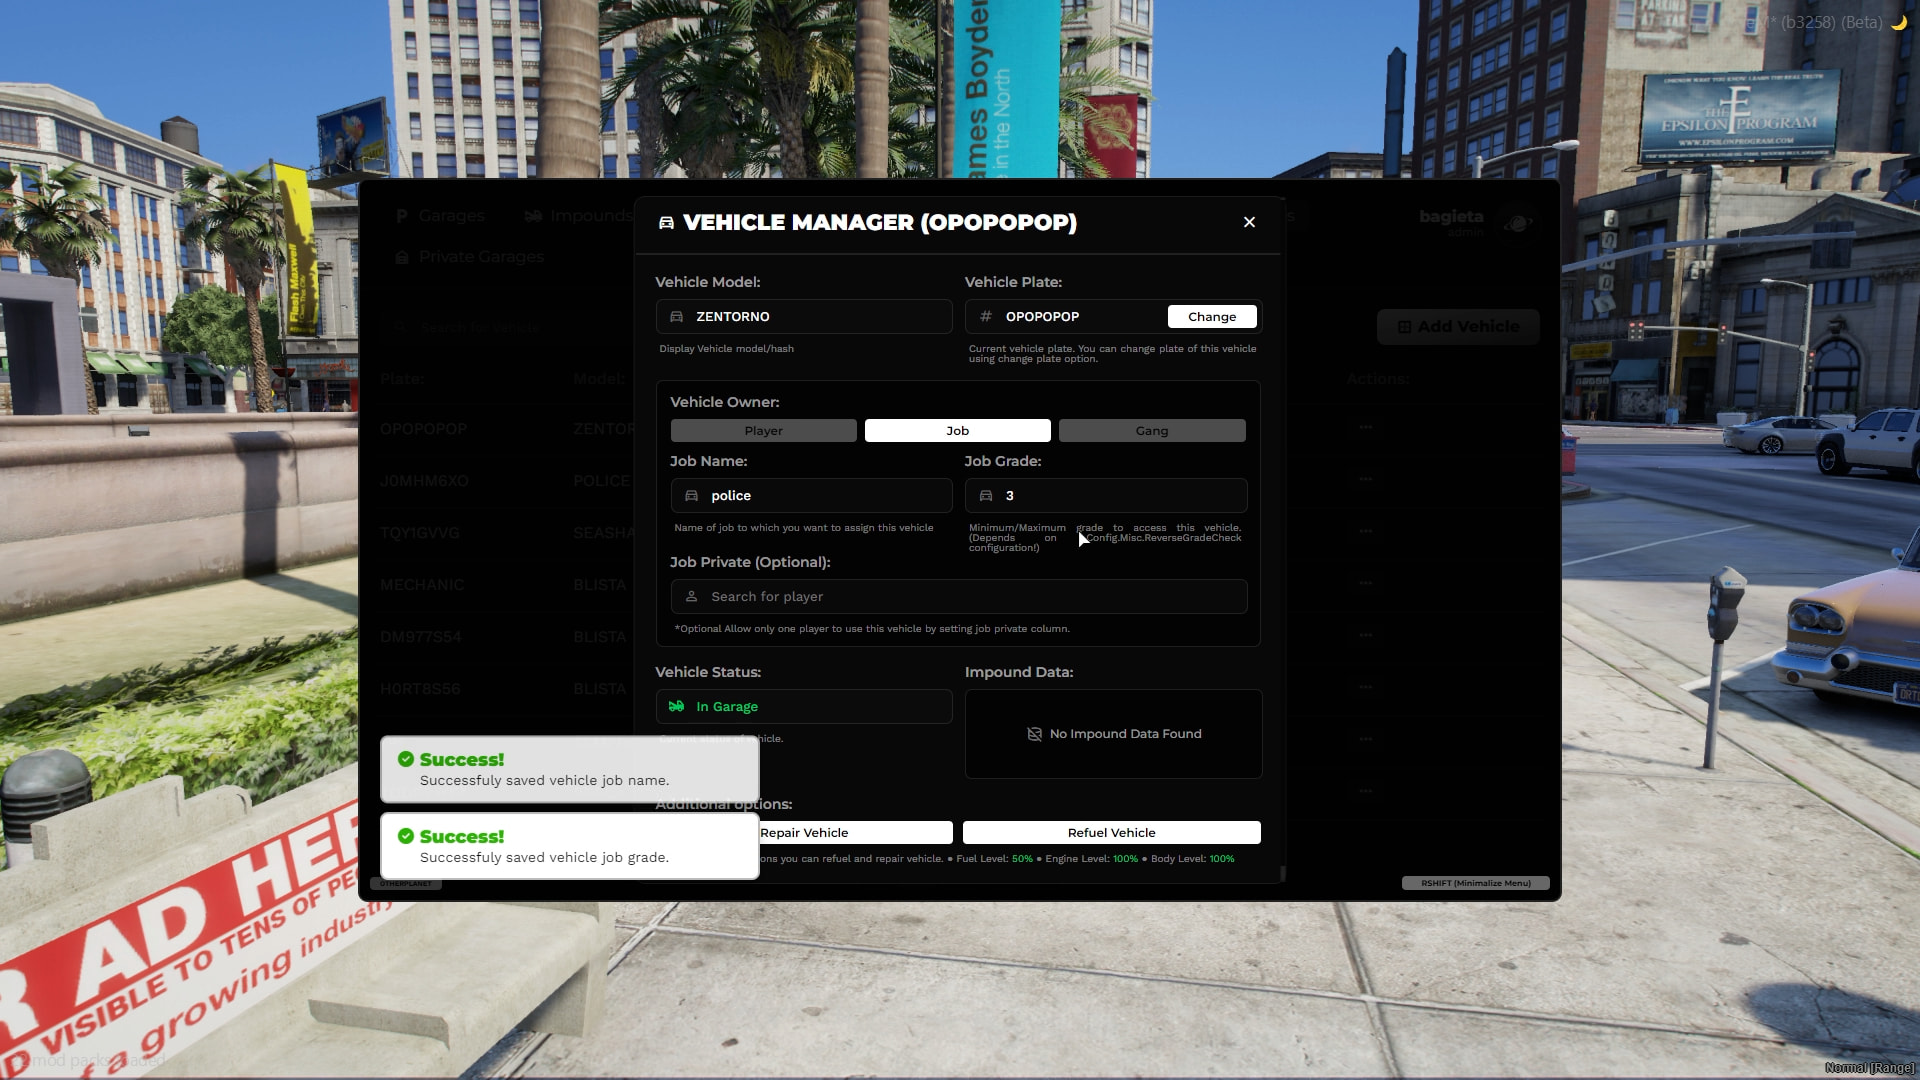Click the person icon in player search
1920x1080 pixels.
tap(692, 596)
